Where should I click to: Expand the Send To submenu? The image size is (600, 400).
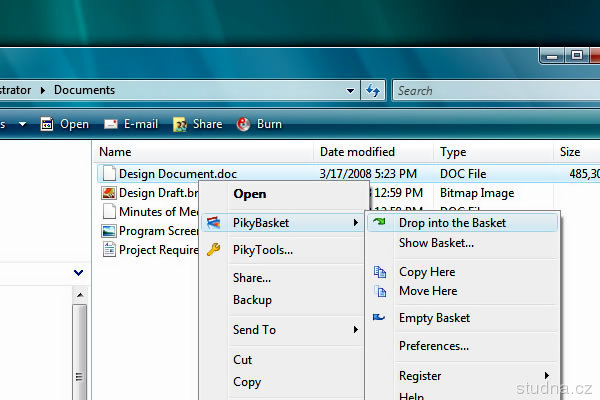pos(355,330)
